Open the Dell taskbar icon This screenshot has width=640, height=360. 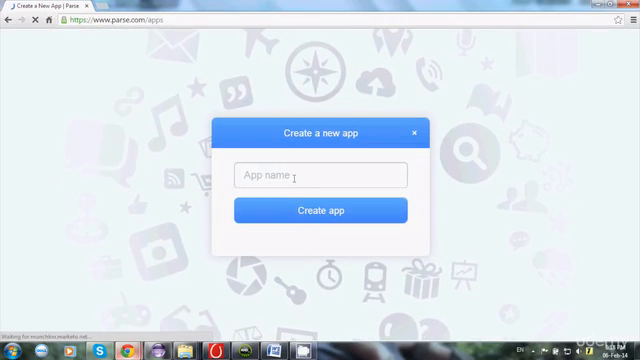pos(41,351)
